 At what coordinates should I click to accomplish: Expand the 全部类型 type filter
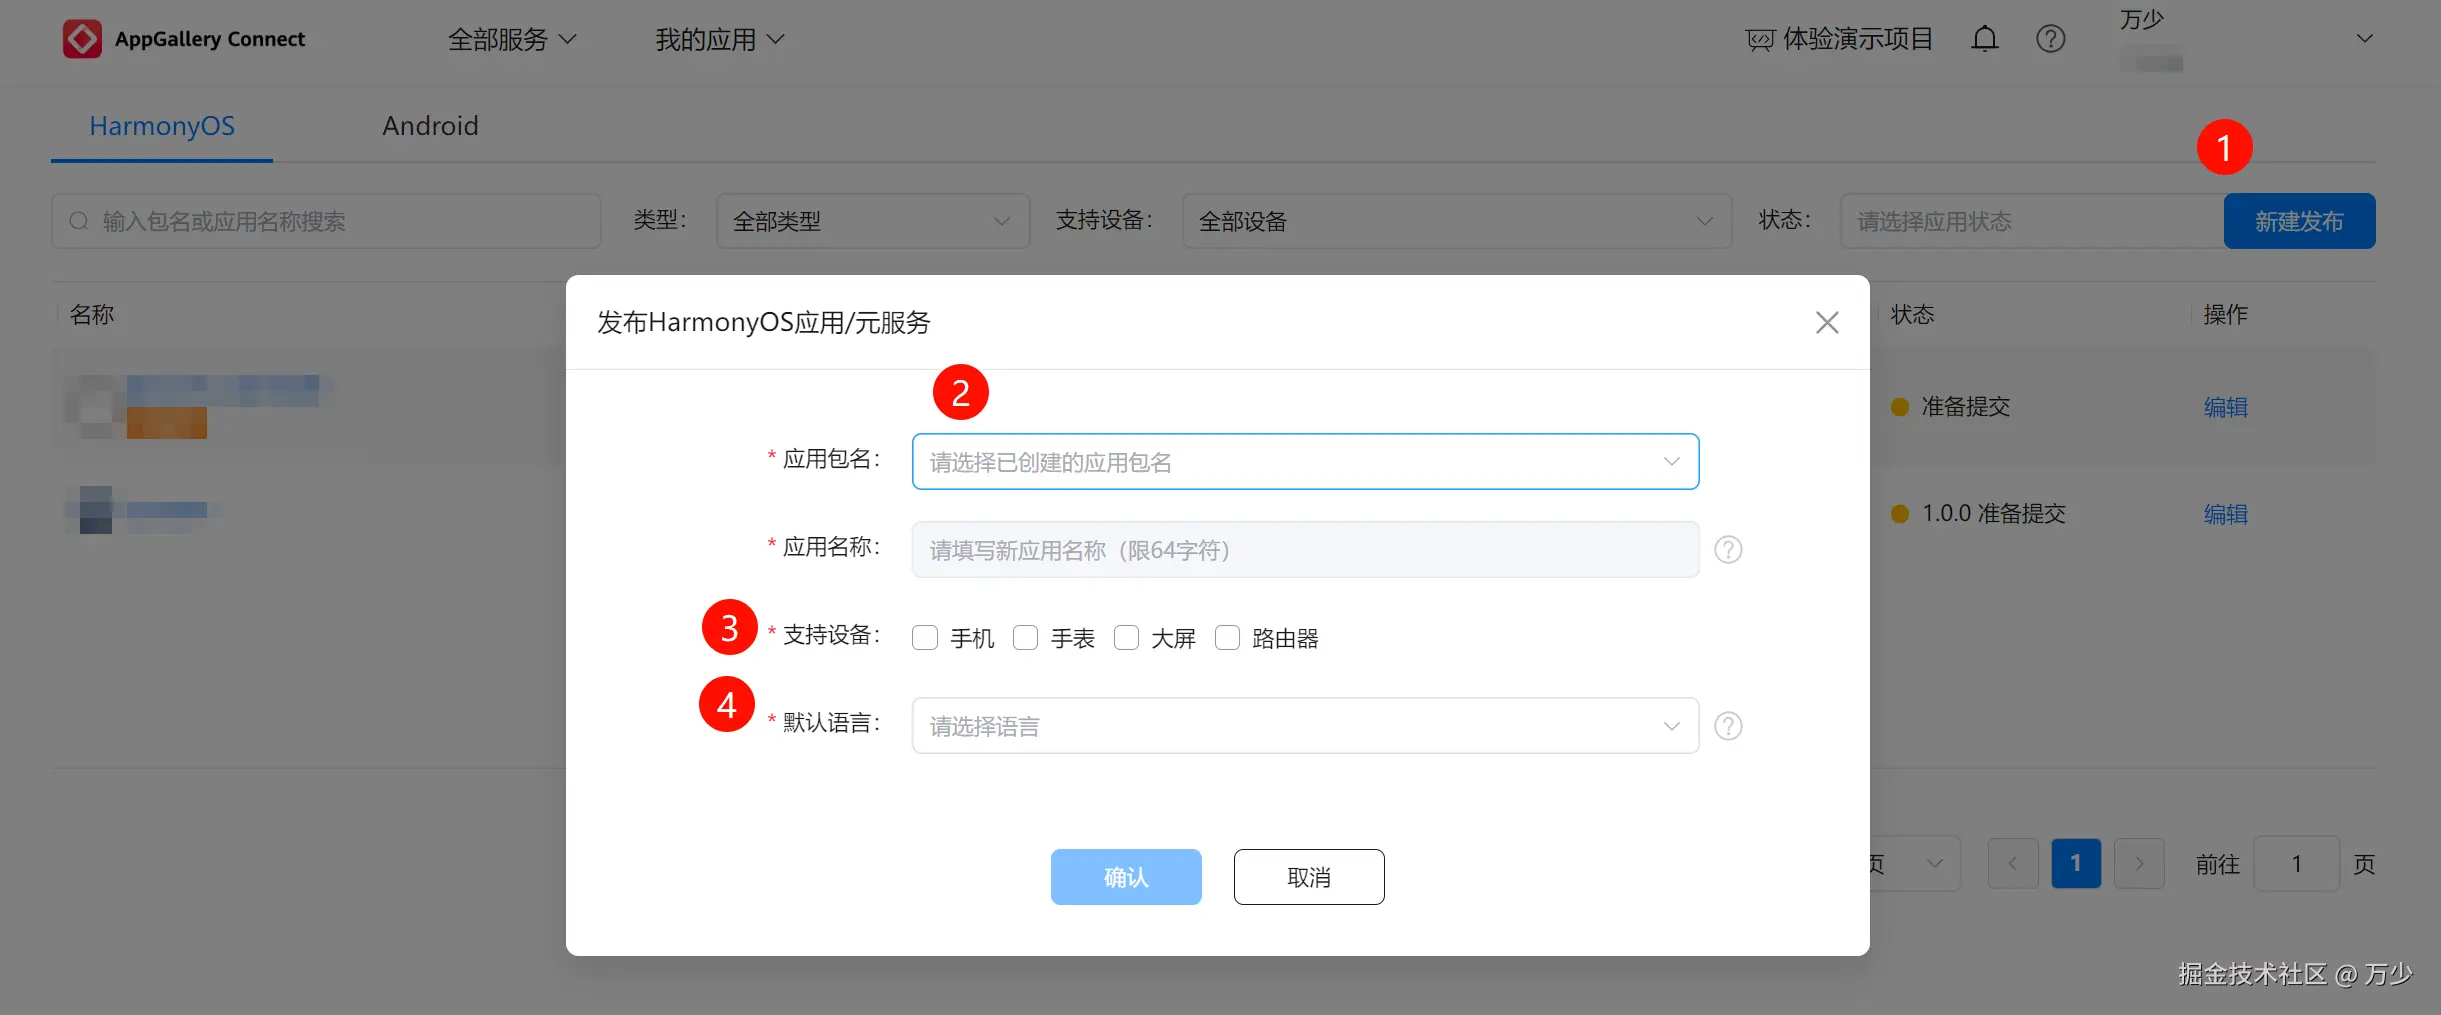coord(873,221)
